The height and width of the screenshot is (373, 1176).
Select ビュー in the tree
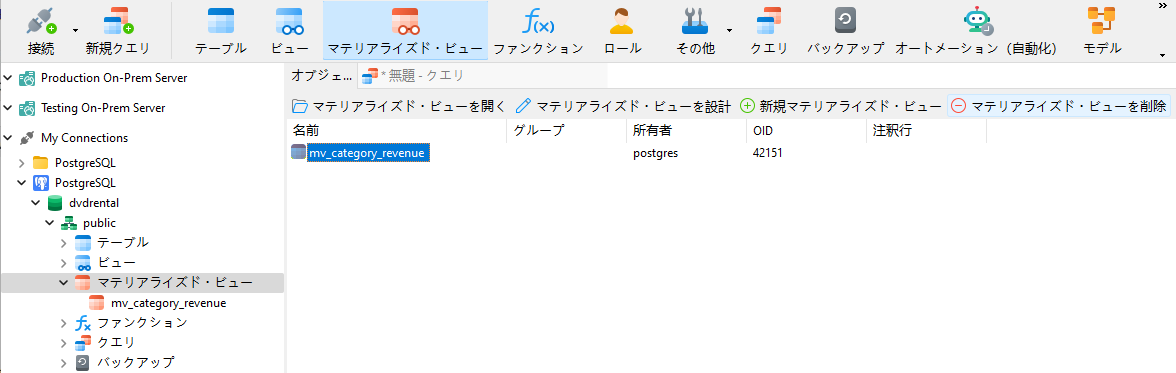116,263
